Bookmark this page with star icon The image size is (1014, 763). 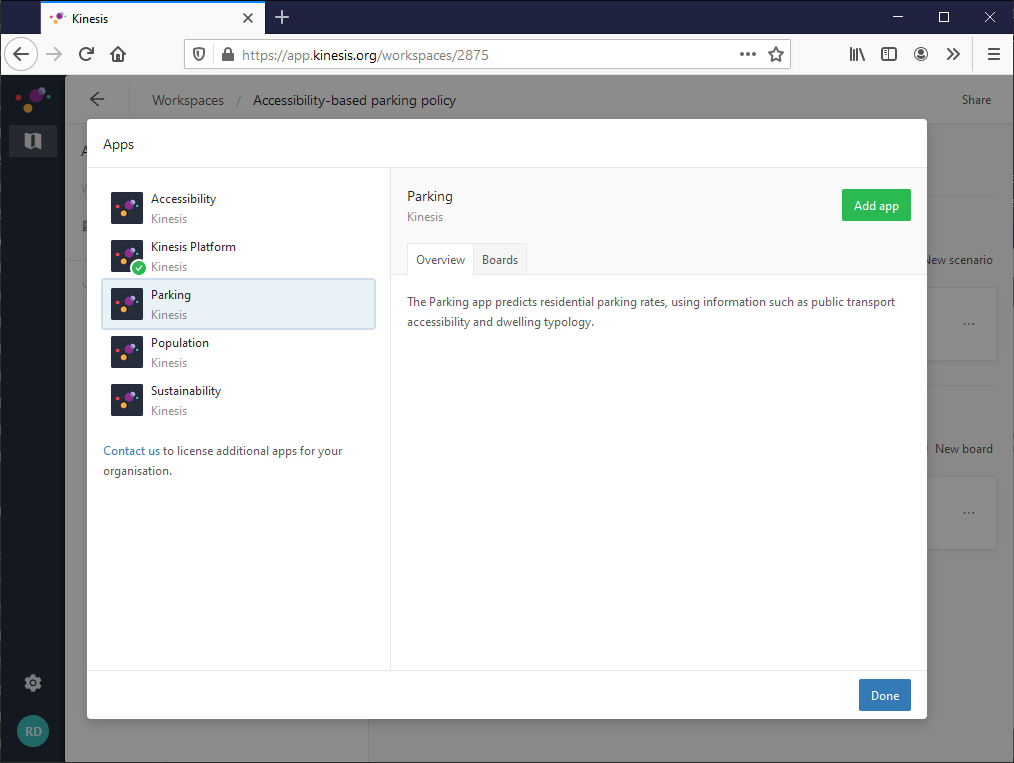pos(776,54)
